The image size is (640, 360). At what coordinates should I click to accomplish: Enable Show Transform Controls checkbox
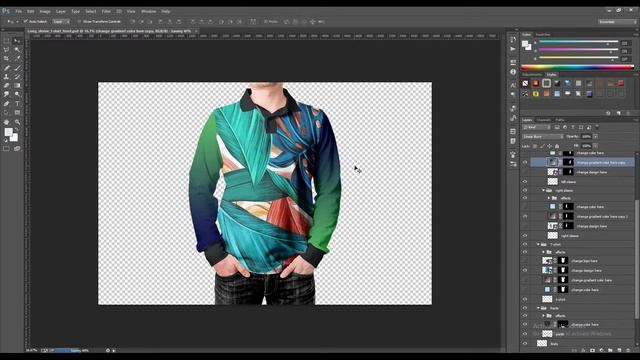point(79,22)
